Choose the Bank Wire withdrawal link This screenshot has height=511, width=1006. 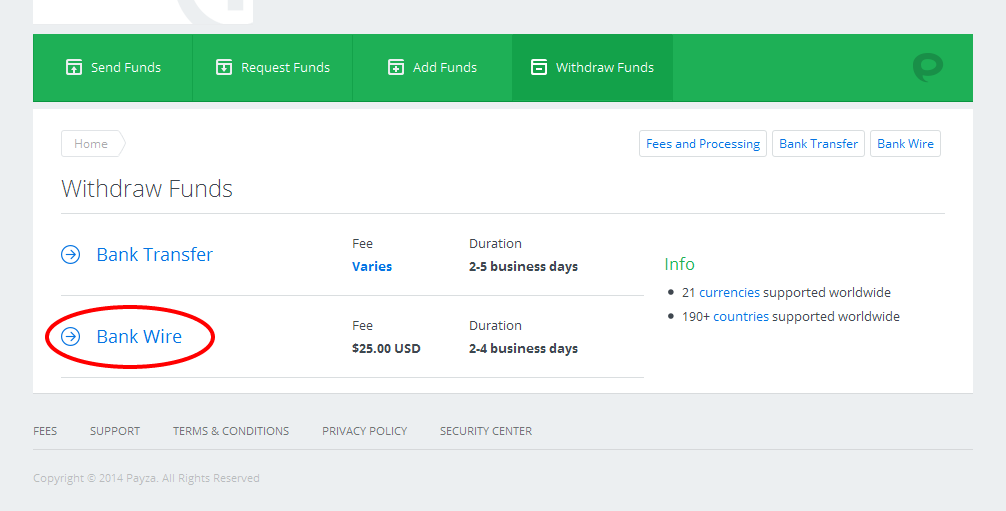[139, 336]
